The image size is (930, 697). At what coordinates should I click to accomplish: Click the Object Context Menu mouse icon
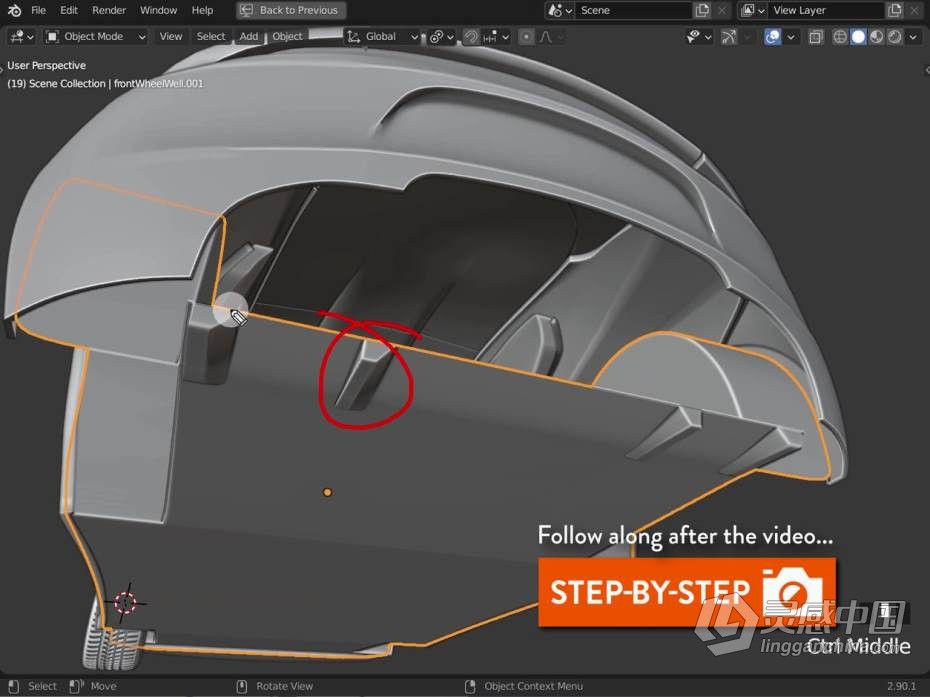(470, 686)
